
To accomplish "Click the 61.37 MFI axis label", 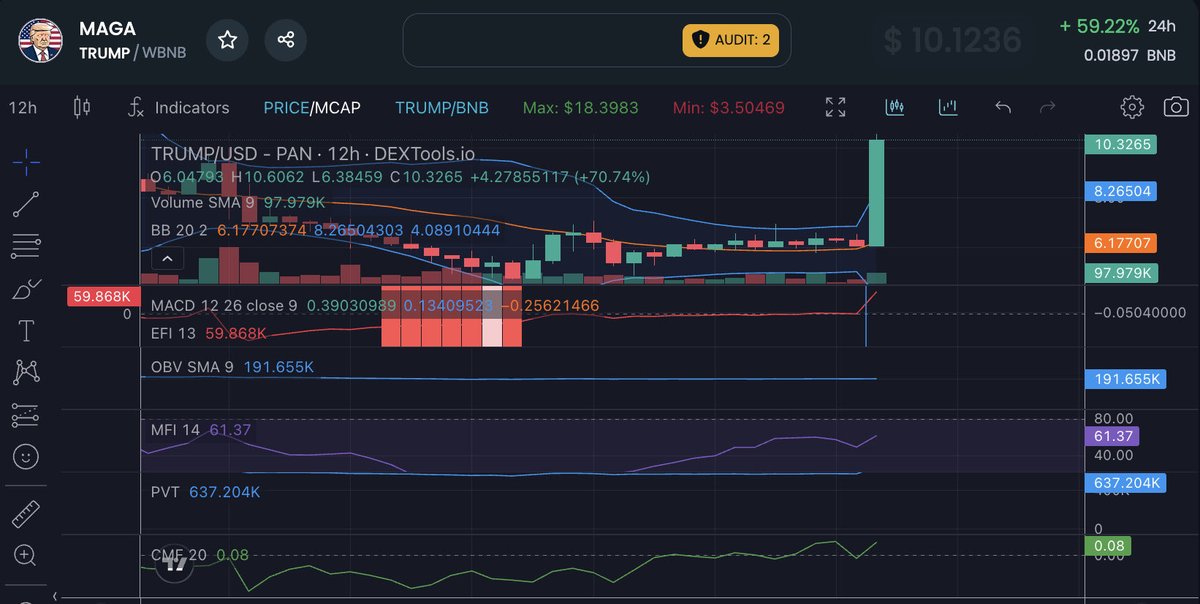I will [1111, 436].
